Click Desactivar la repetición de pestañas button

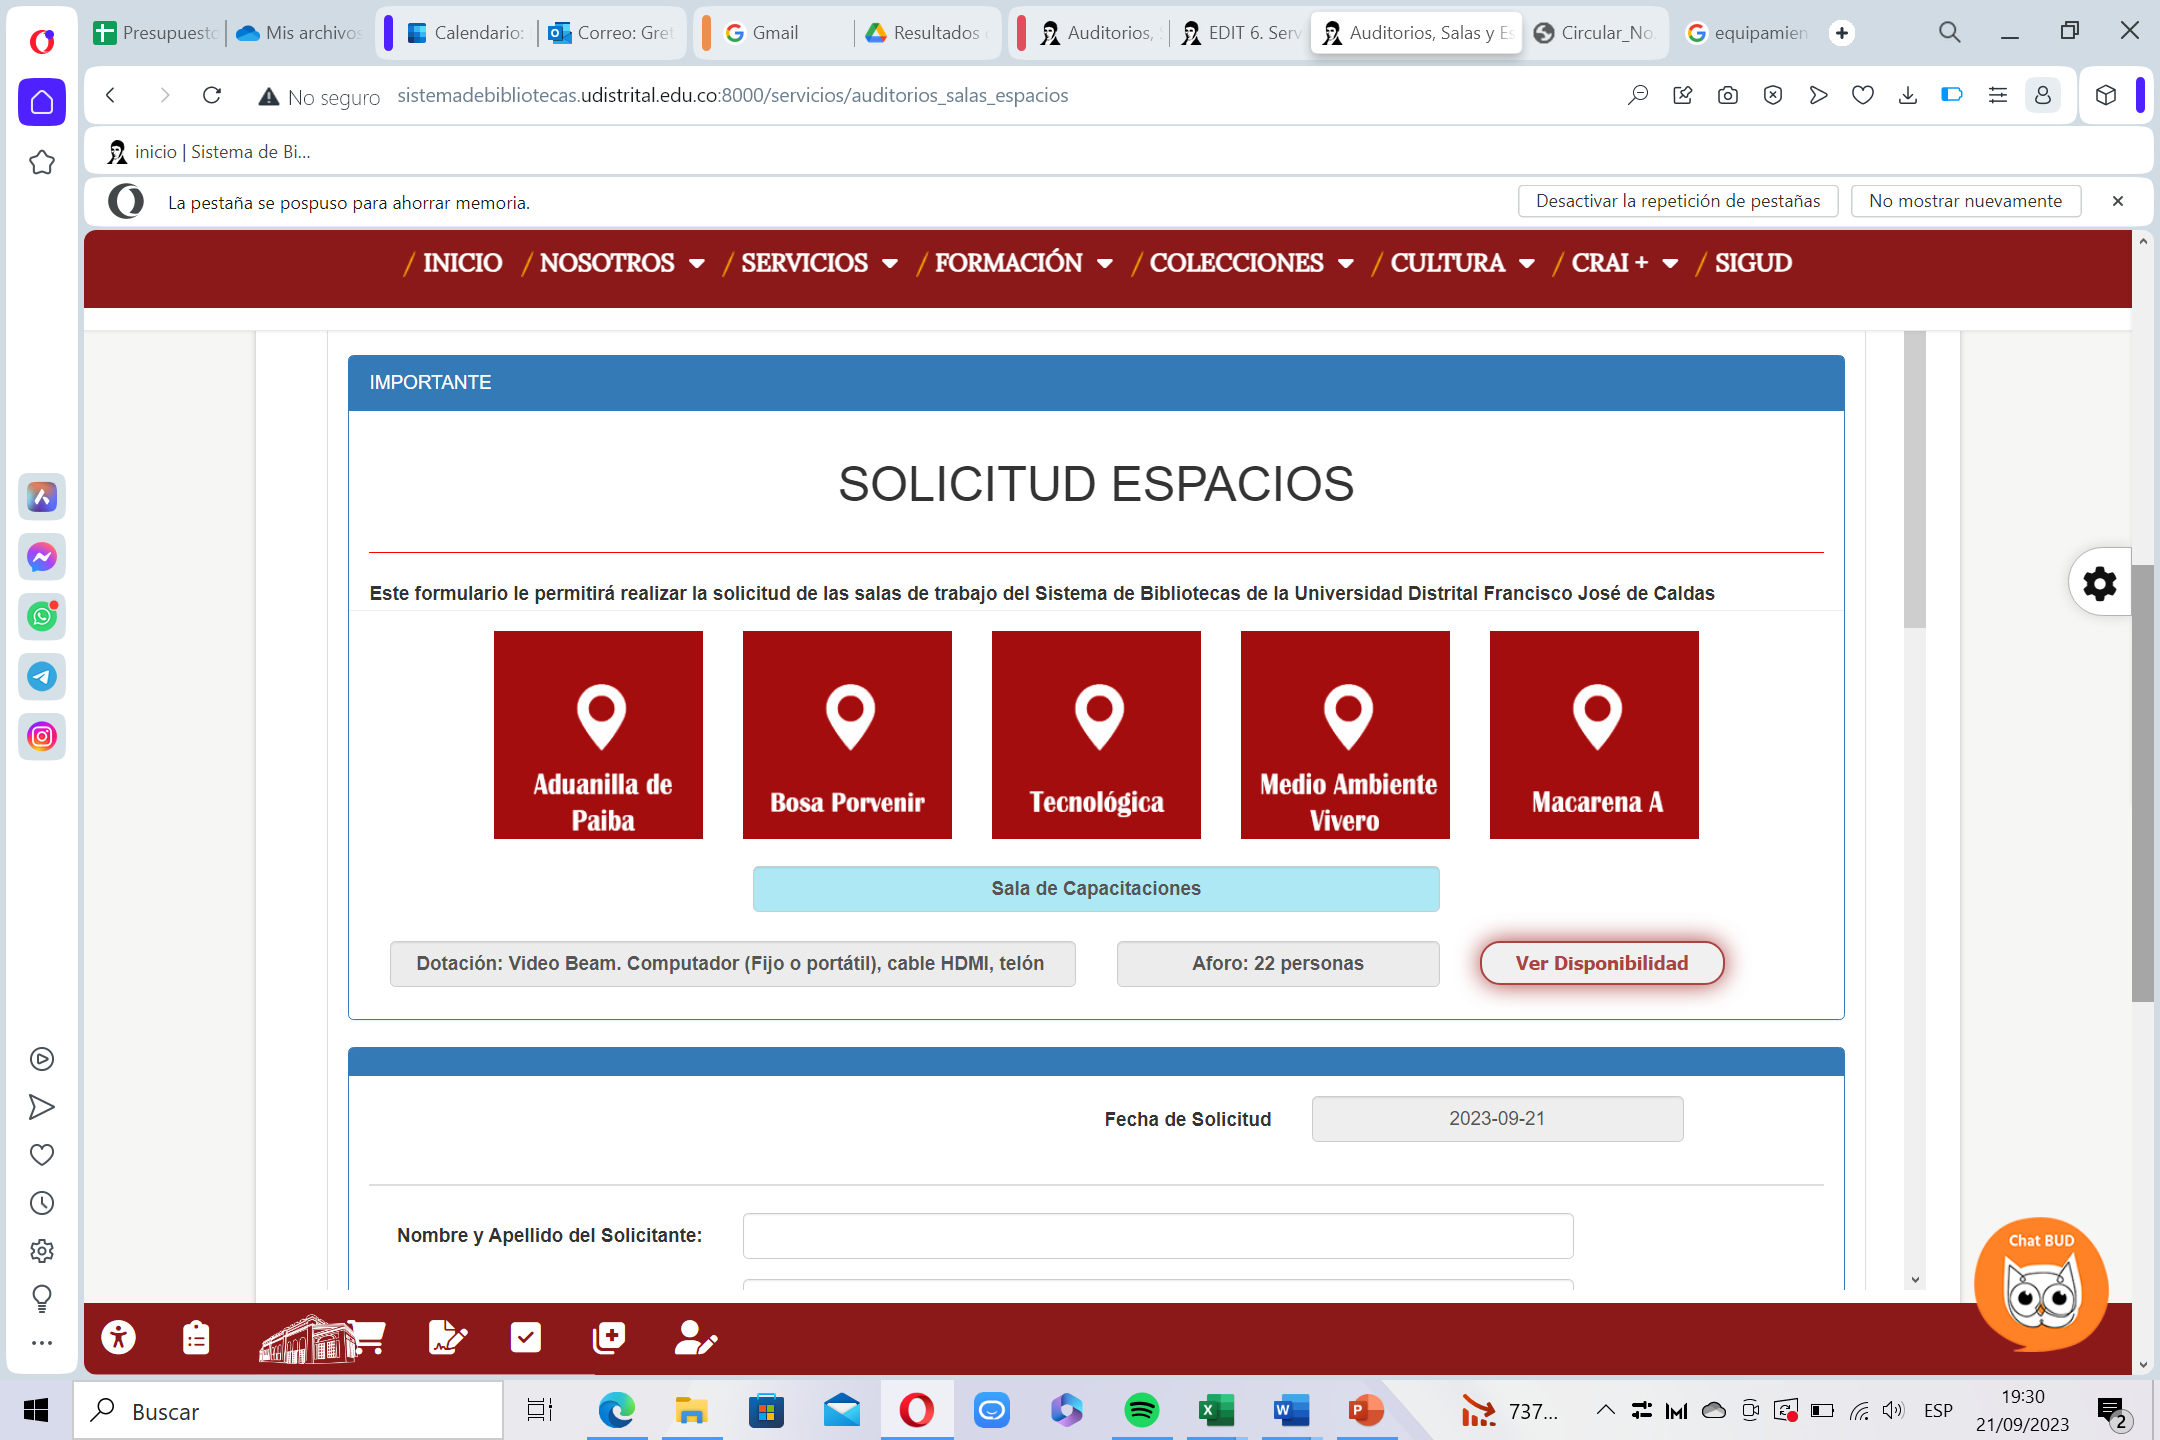pyautogui.click(x=1677, y=201)
